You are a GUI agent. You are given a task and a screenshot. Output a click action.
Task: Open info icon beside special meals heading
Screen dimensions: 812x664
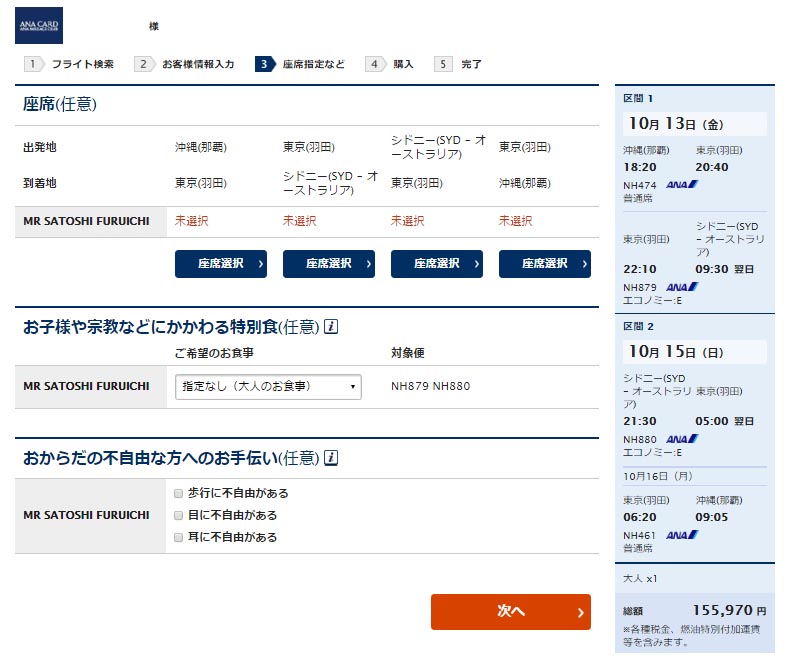pyautogui.click(x=331, y=326)
